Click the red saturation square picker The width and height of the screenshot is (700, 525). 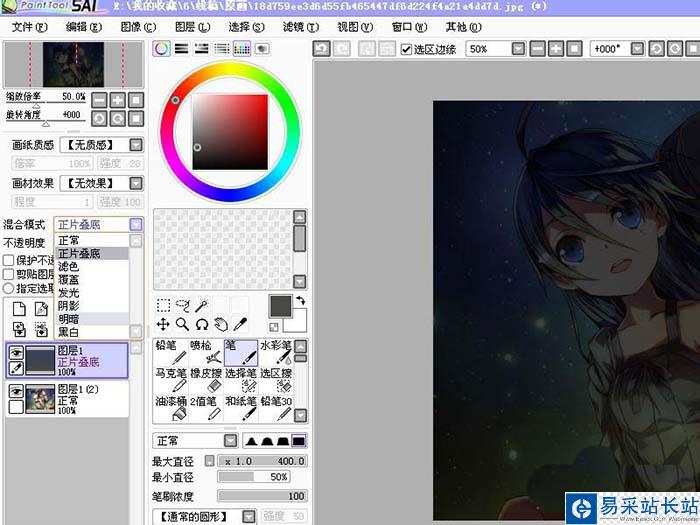pyautogui.click(x=230, y=132)
